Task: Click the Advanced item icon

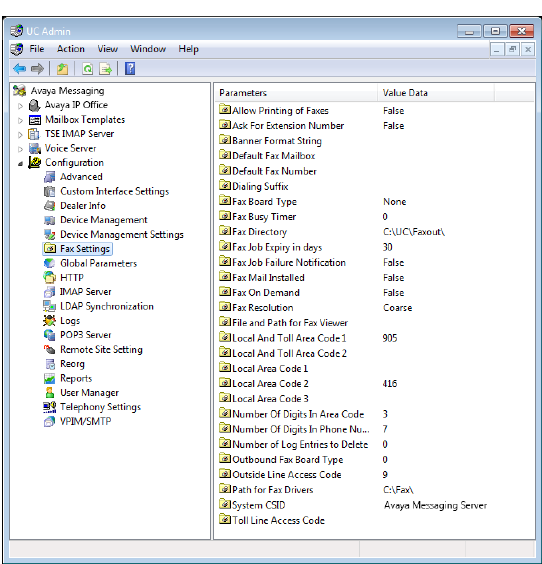Action: click(49, 177)
